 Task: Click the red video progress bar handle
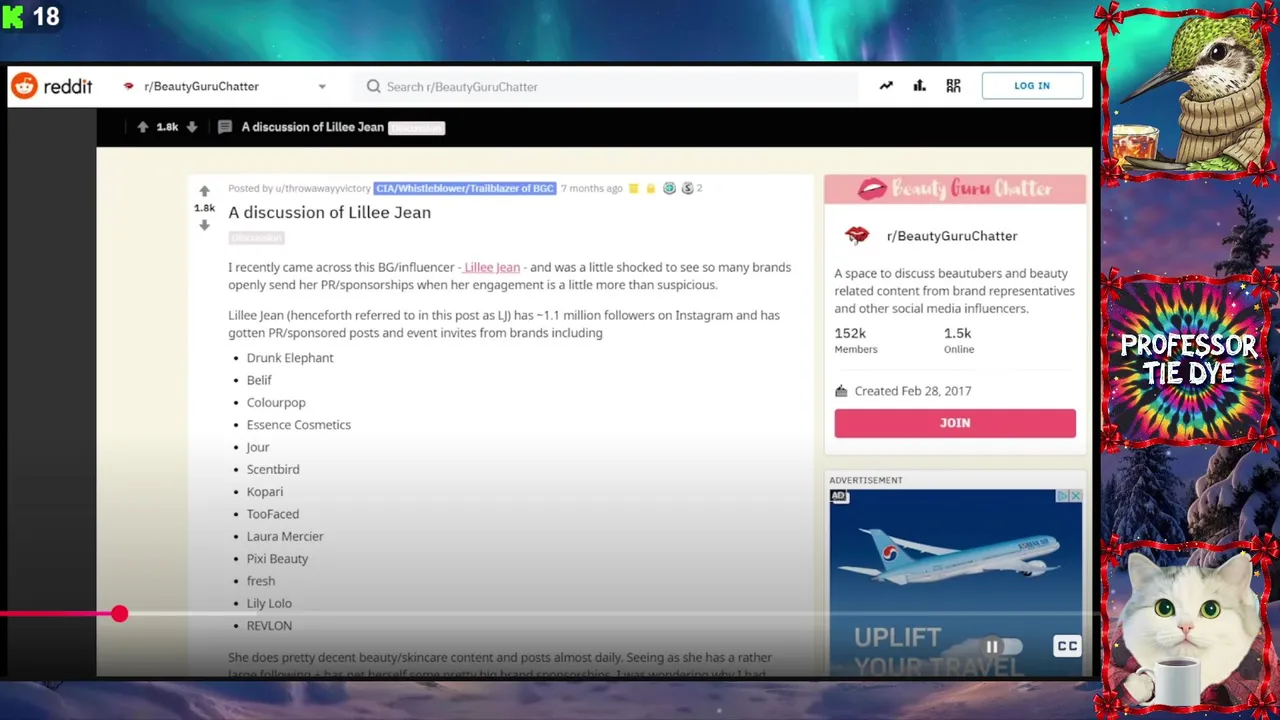coord(119,613)
